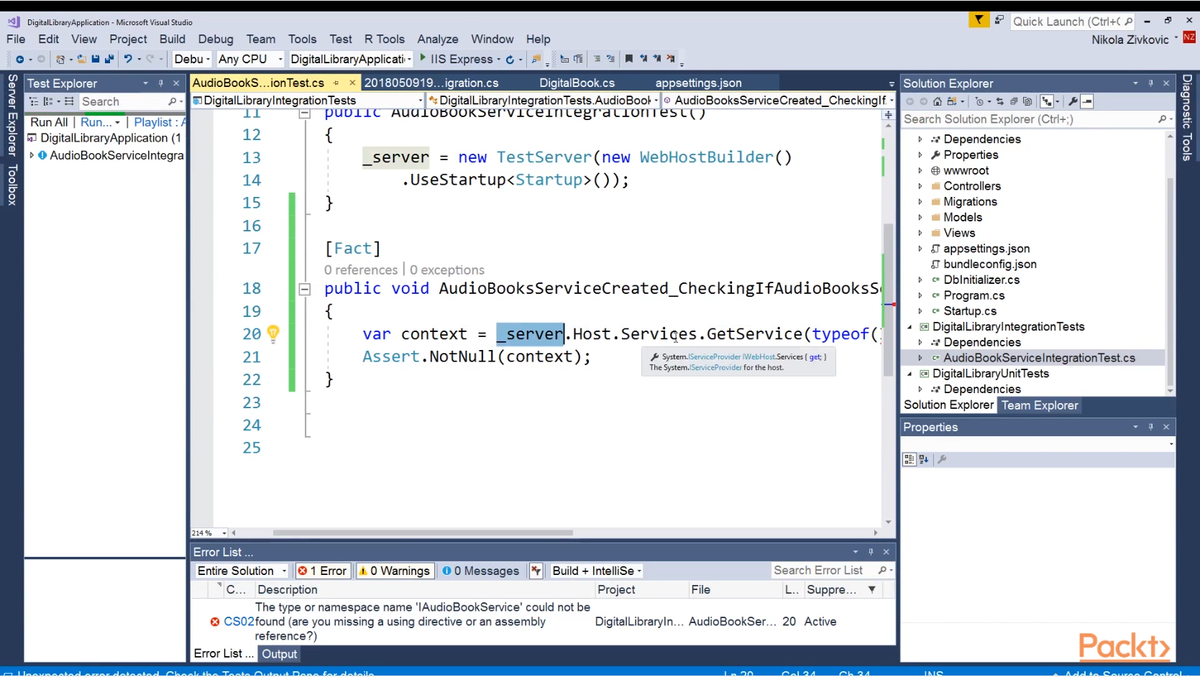Open the Any CPU platform dropdown
The image size is (1200, 677).
tap(250, 59)
